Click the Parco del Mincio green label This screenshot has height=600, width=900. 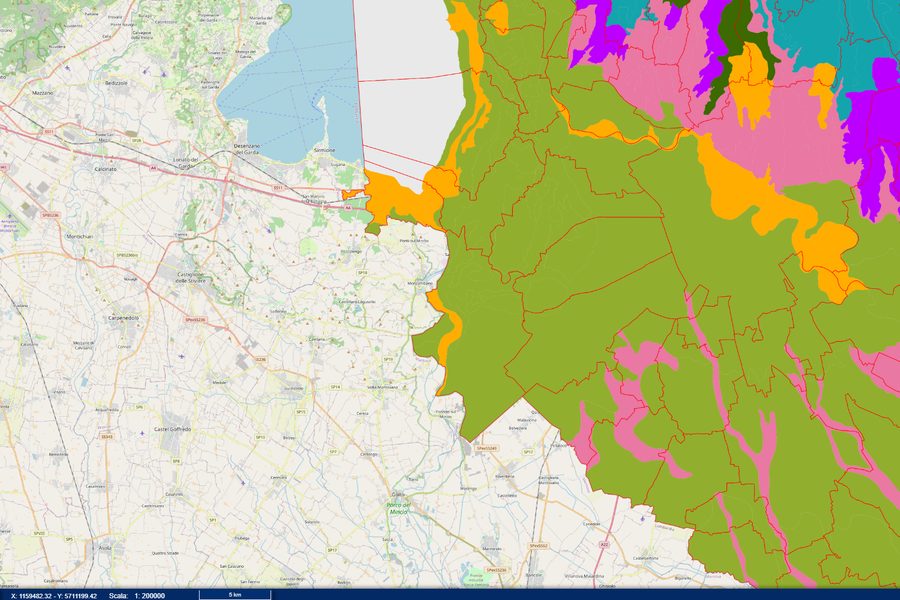398,508
